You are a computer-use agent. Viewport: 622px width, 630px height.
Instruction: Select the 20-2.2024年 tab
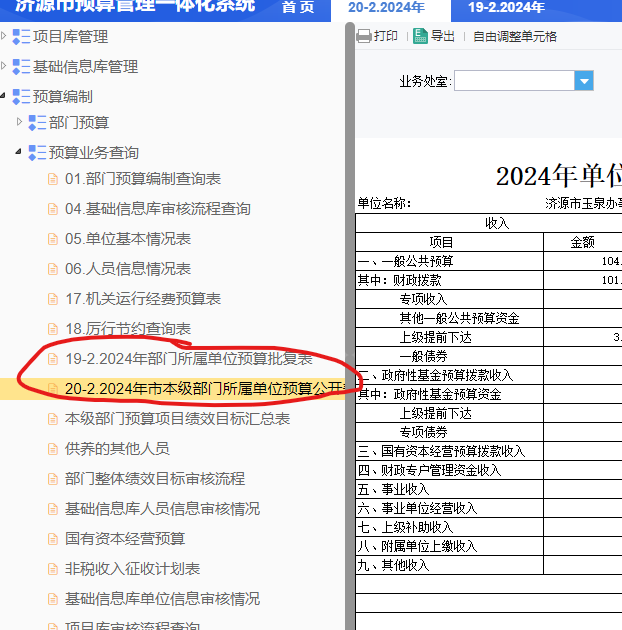[x=386, y=7]
